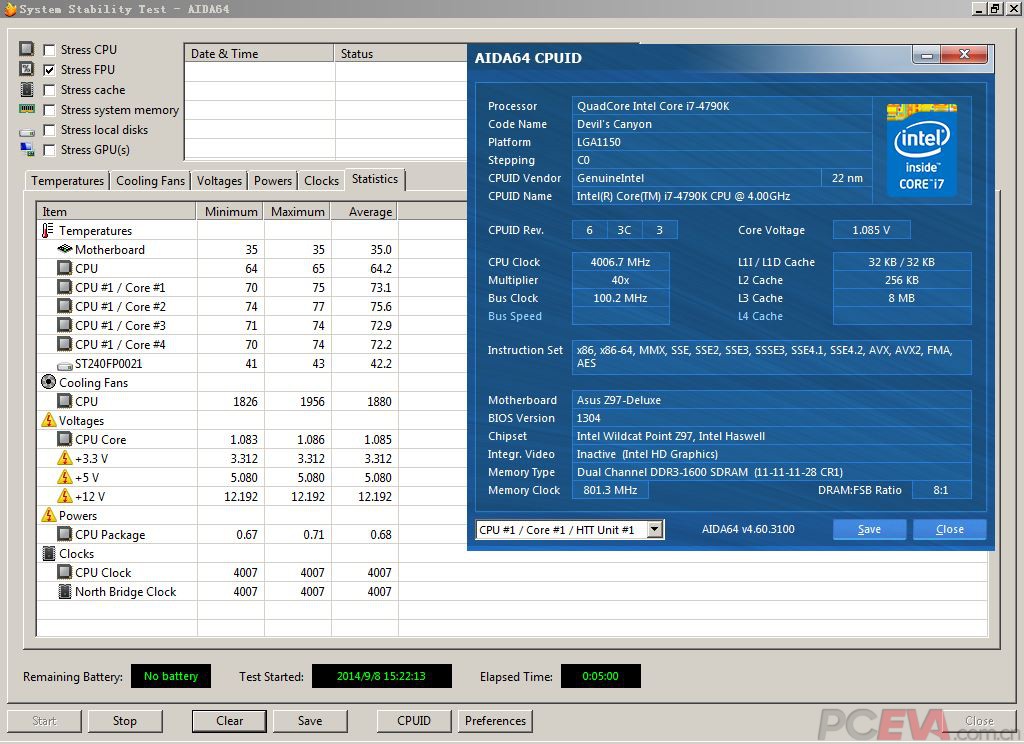
Task: Click the disk drive icon beside Stress local disks
Action: [x=27, y=132]
